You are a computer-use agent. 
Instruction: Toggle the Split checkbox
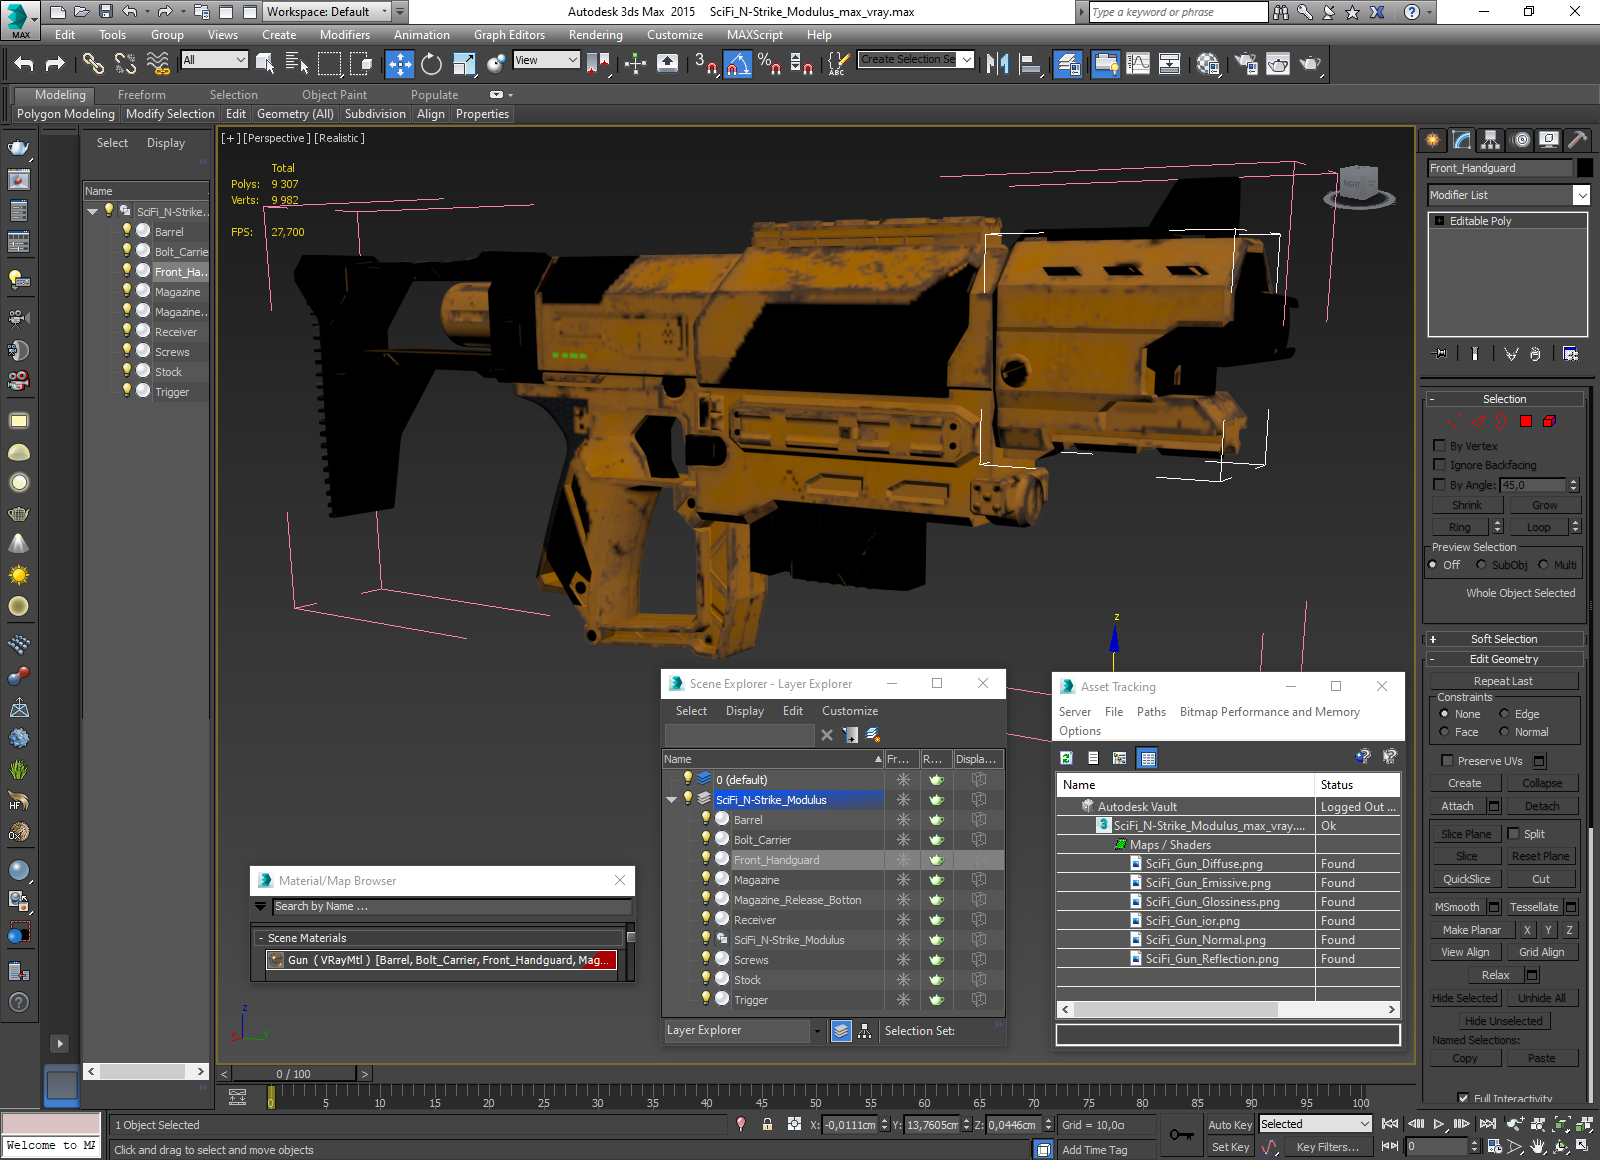pyautogui.click(x=1514, y=834)
